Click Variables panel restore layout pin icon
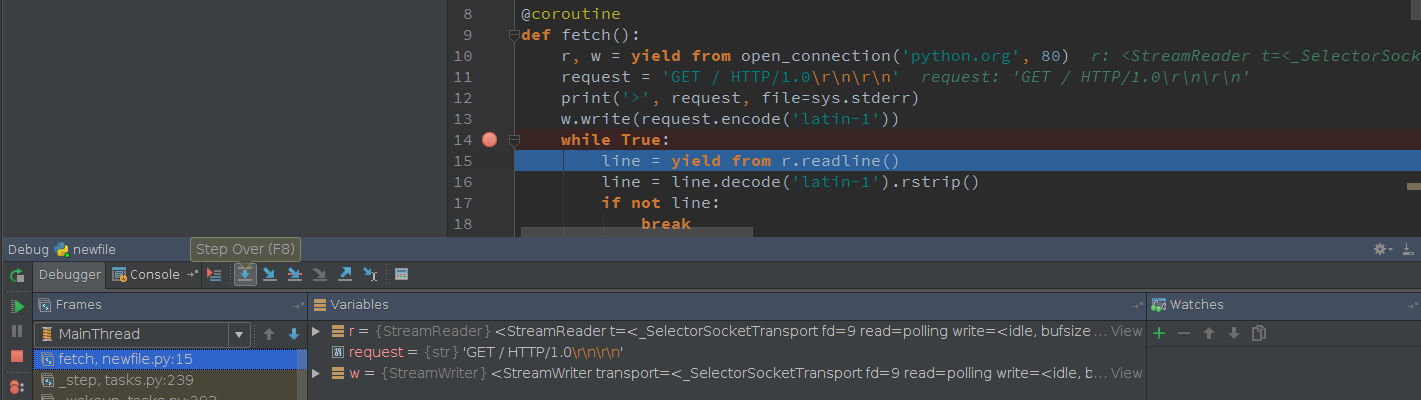The width and height of the screenshot is (1421, 400). (x=1137, y=306)
